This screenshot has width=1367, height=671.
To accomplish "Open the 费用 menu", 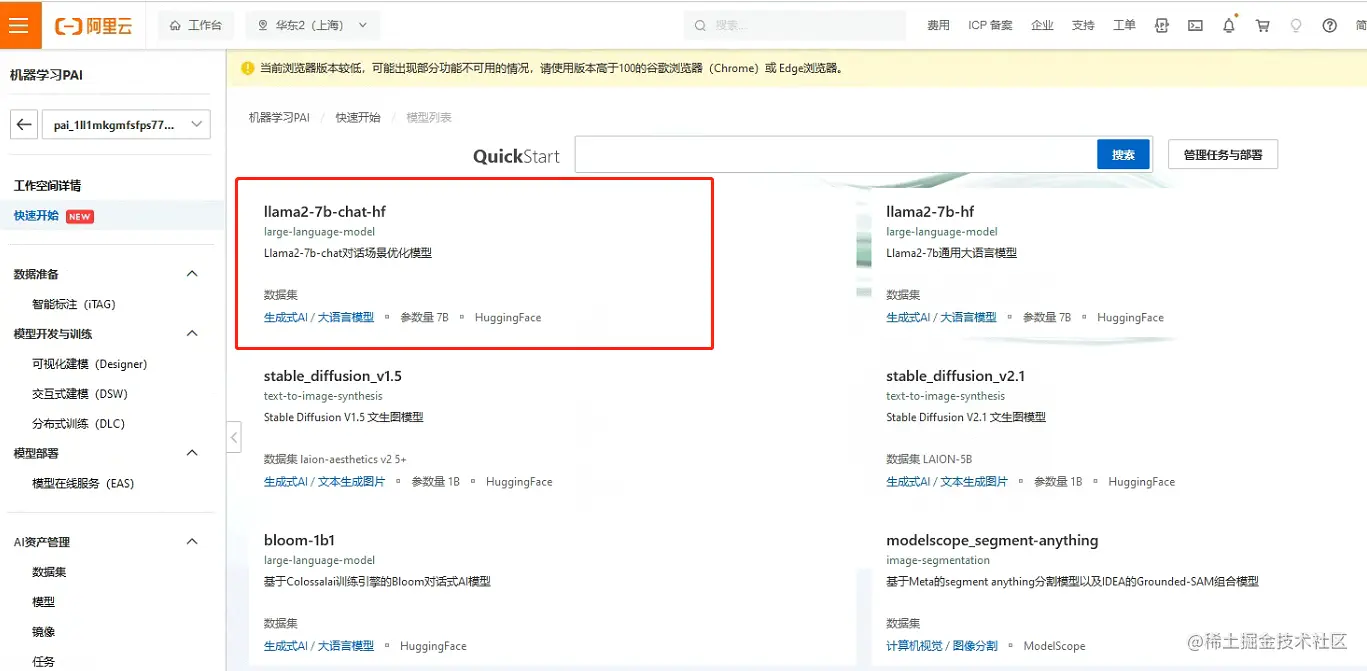I will click(x=938, y=25).
